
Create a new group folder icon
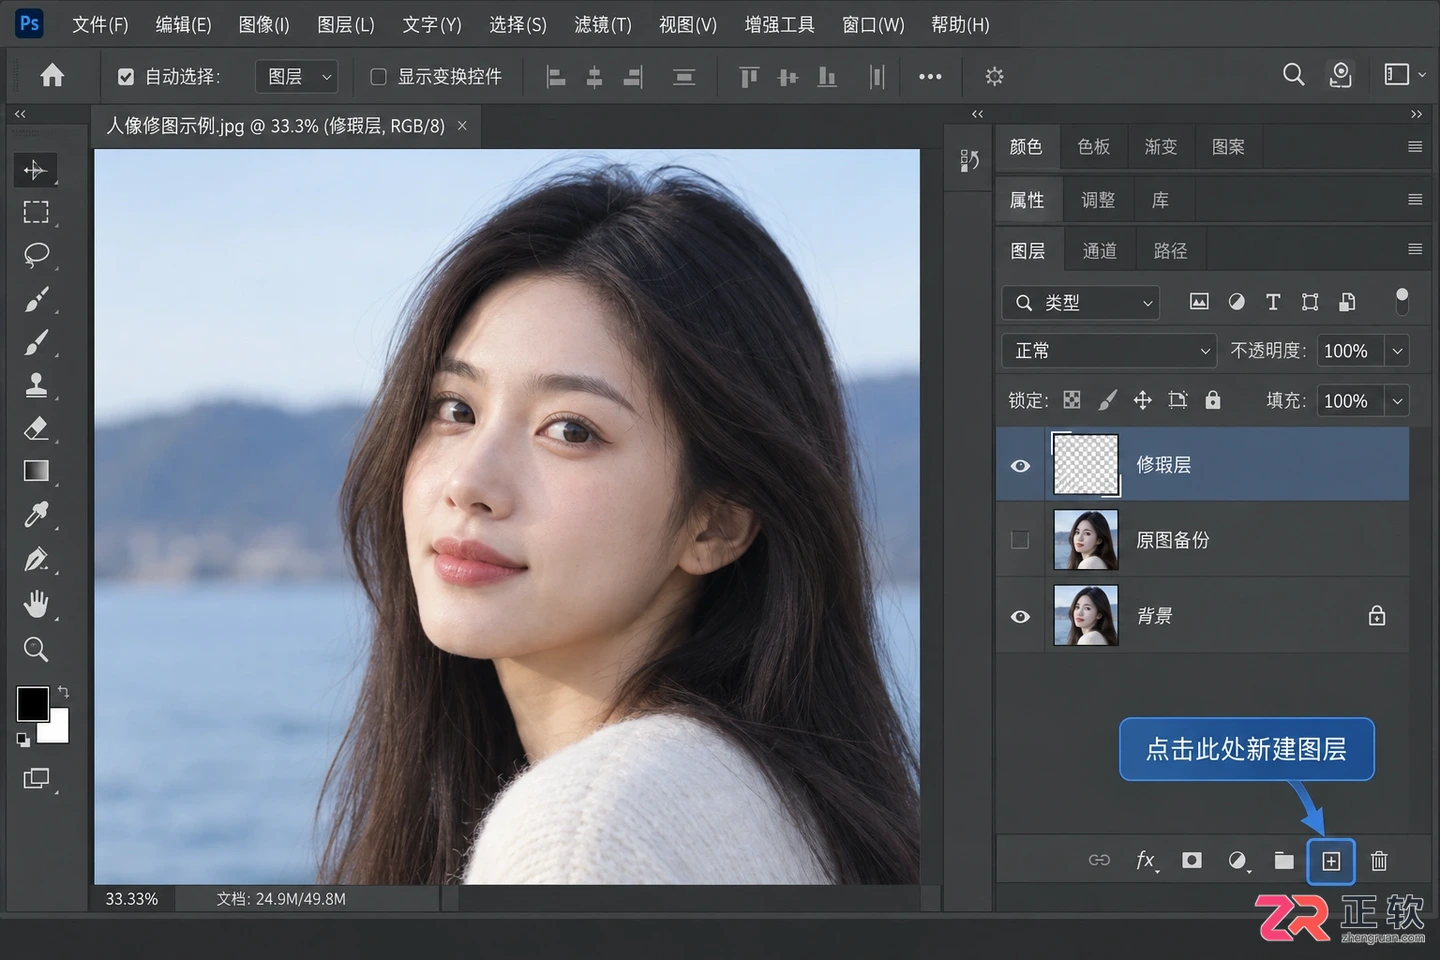click(x=1284, y=861)
